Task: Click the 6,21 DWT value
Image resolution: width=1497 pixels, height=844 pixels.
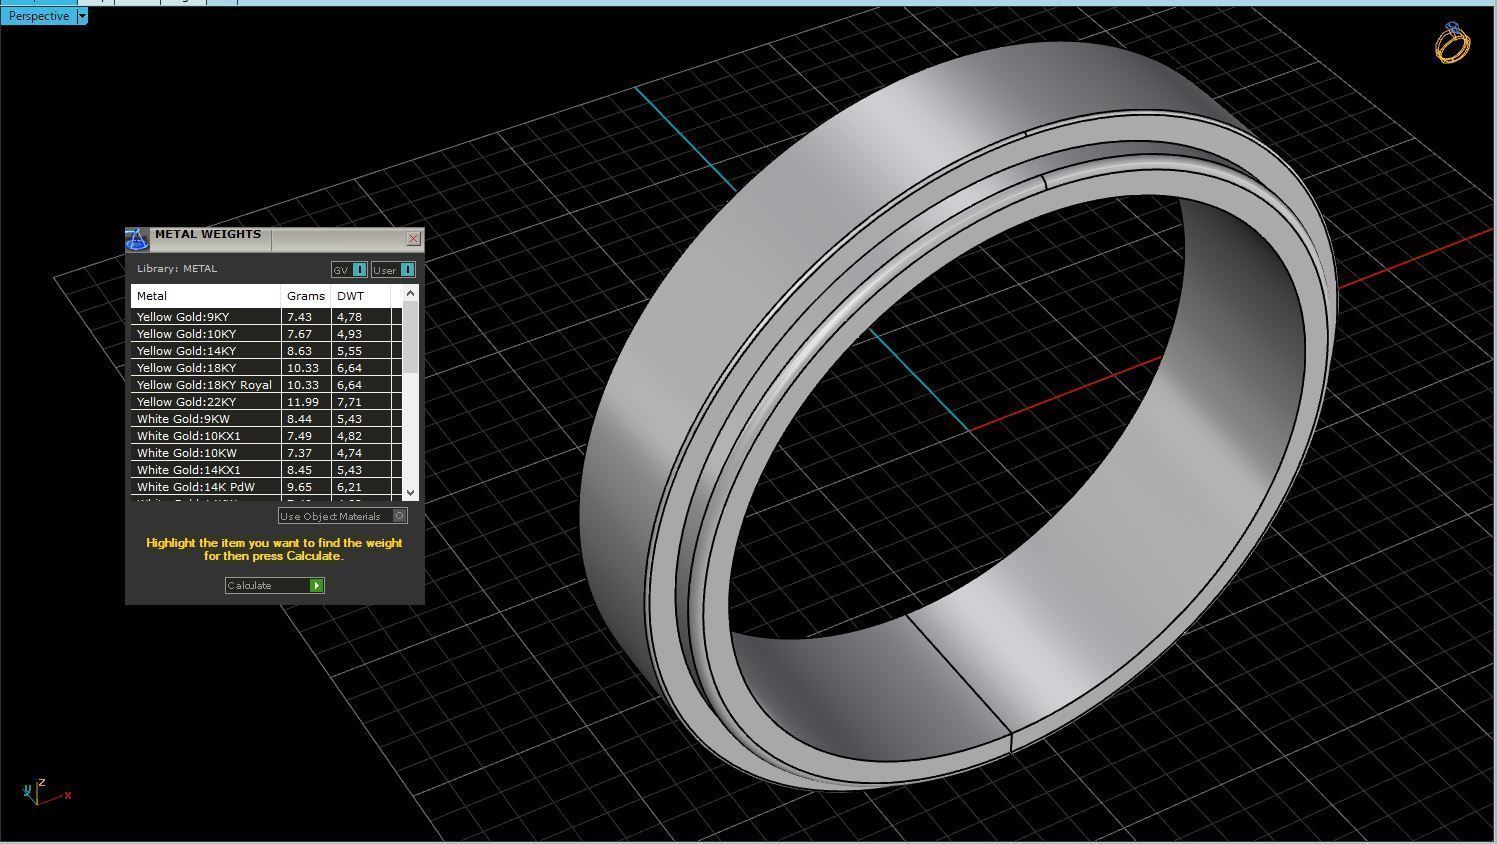Action: click(x=349, y=487)
